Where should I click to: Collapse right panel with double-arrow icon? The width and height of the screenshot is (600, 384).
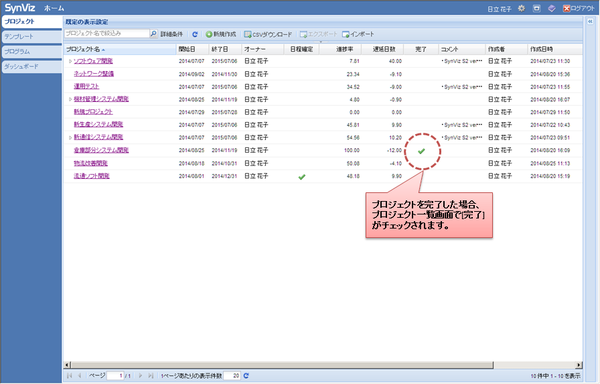pos(590,22)
